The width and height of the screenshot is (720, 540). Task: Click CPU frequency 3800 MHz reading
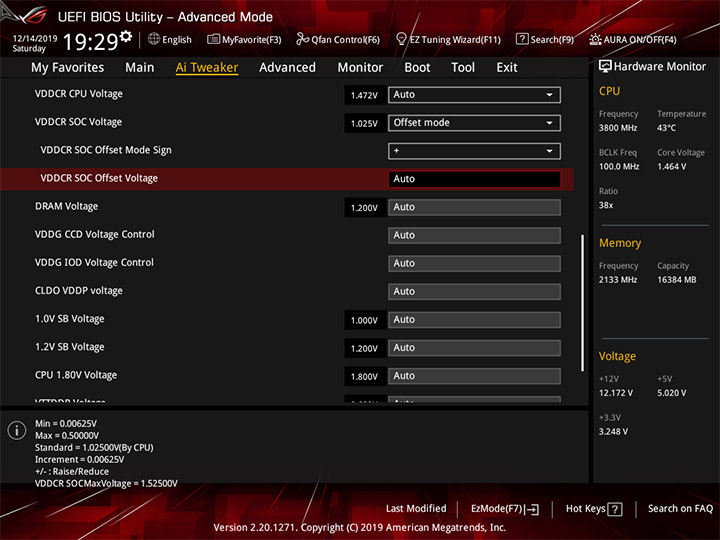point(618,128)
